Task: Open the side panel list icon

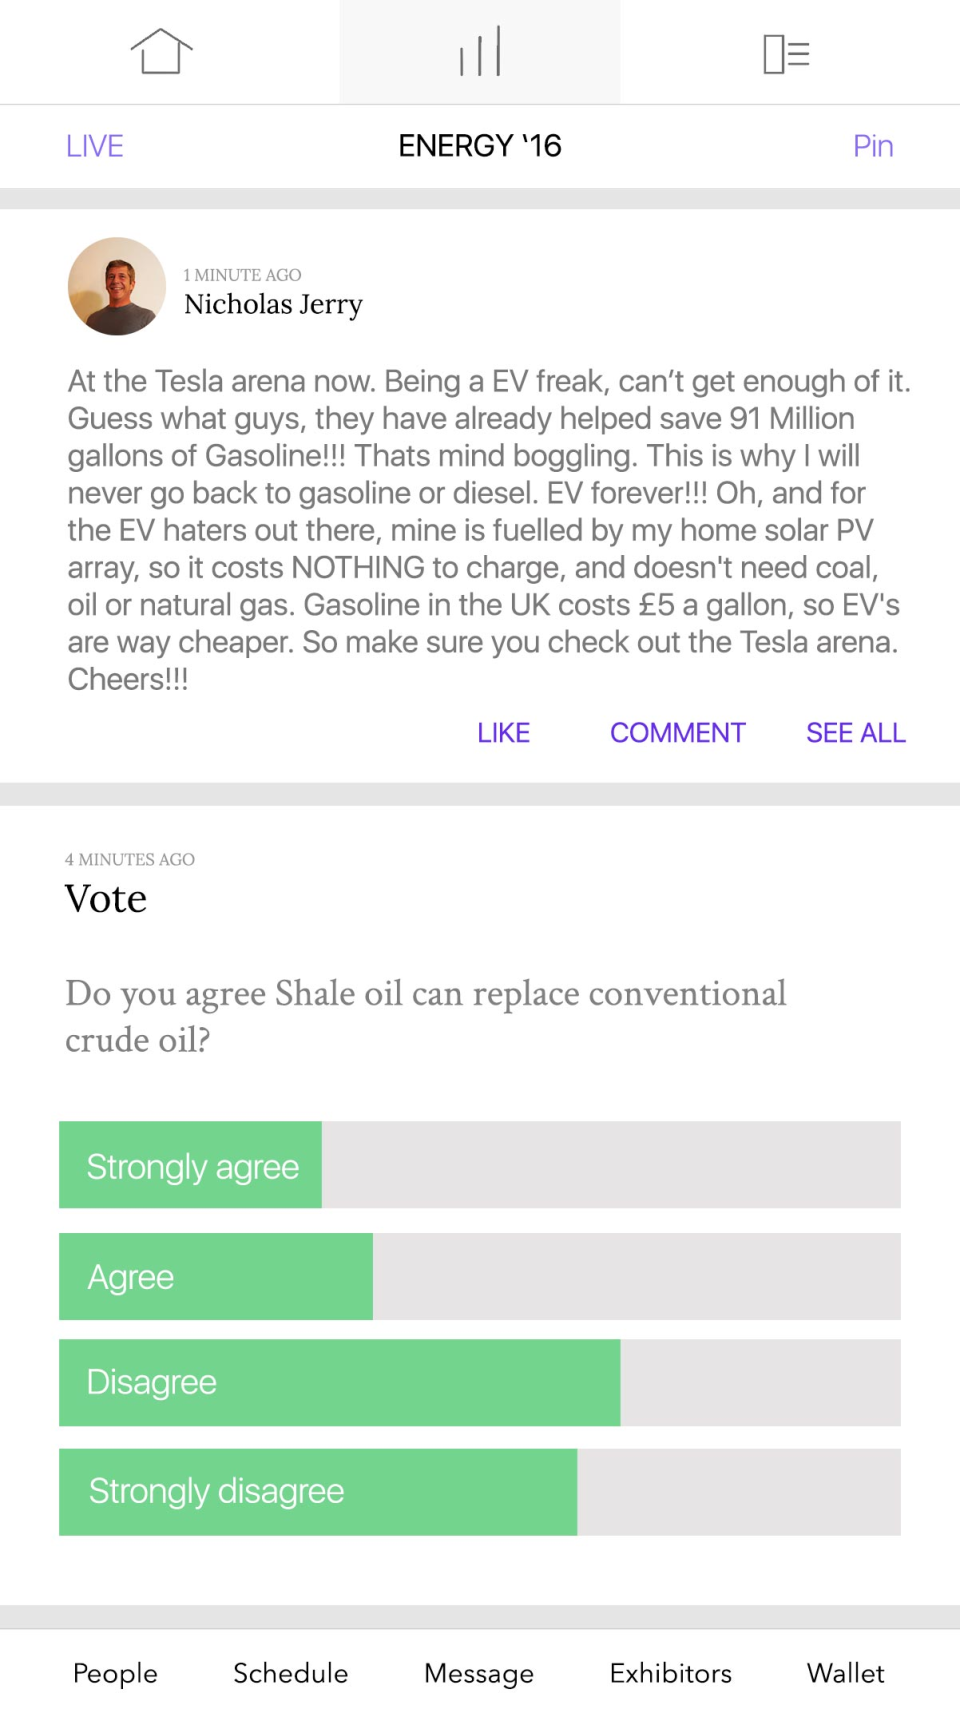Action: point(786,54)
